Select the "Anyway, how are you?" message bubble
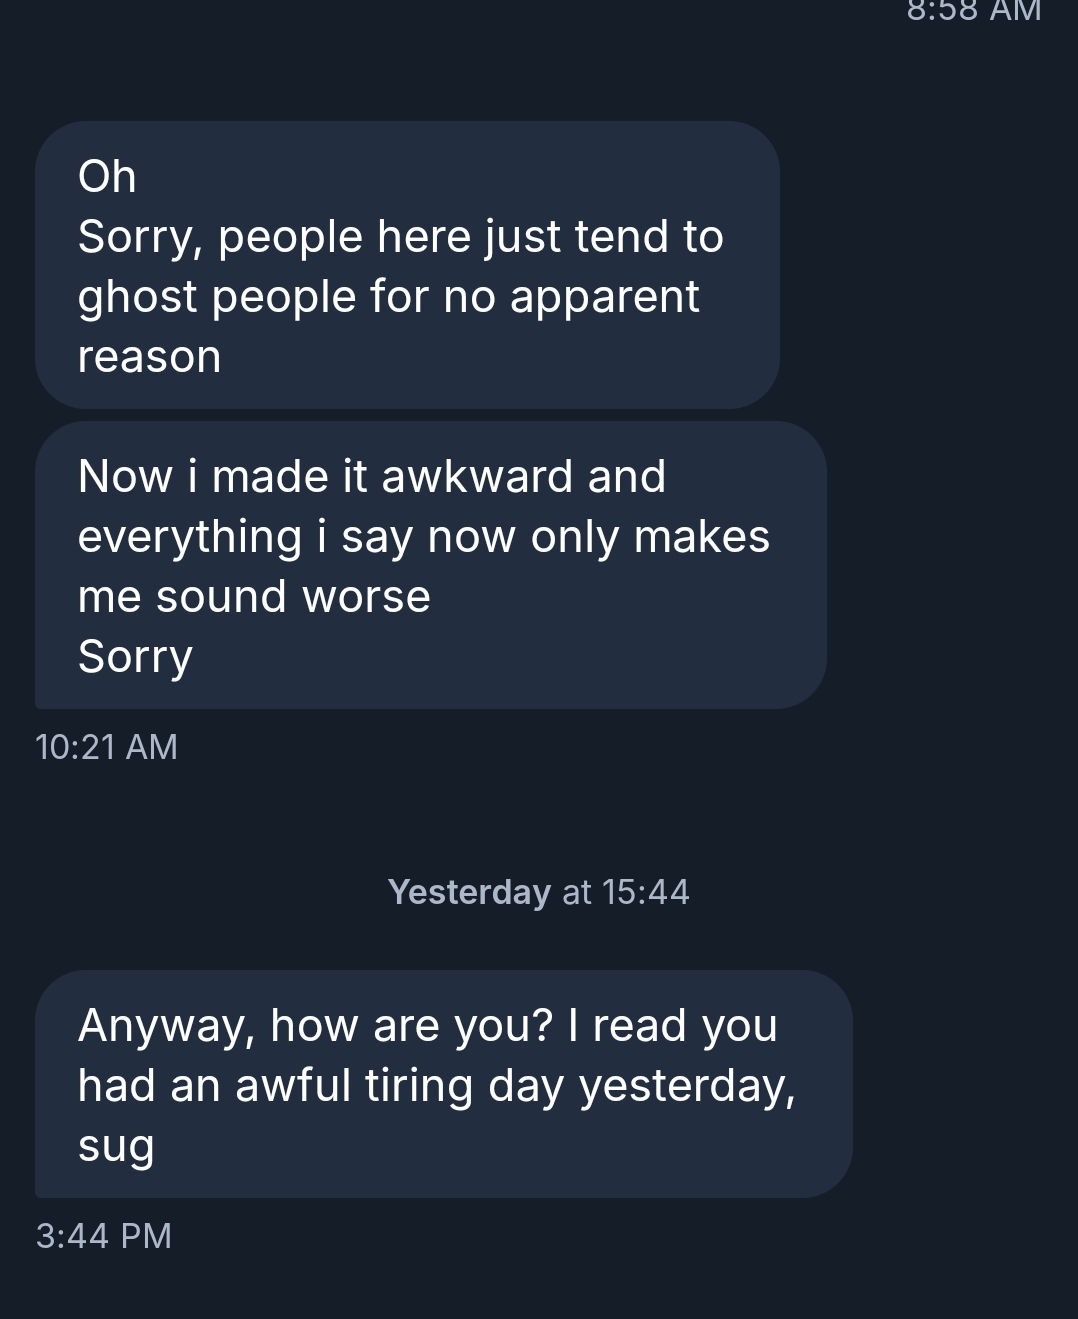This screenshot has height=1319, width=1078. tap(443, 1084)
